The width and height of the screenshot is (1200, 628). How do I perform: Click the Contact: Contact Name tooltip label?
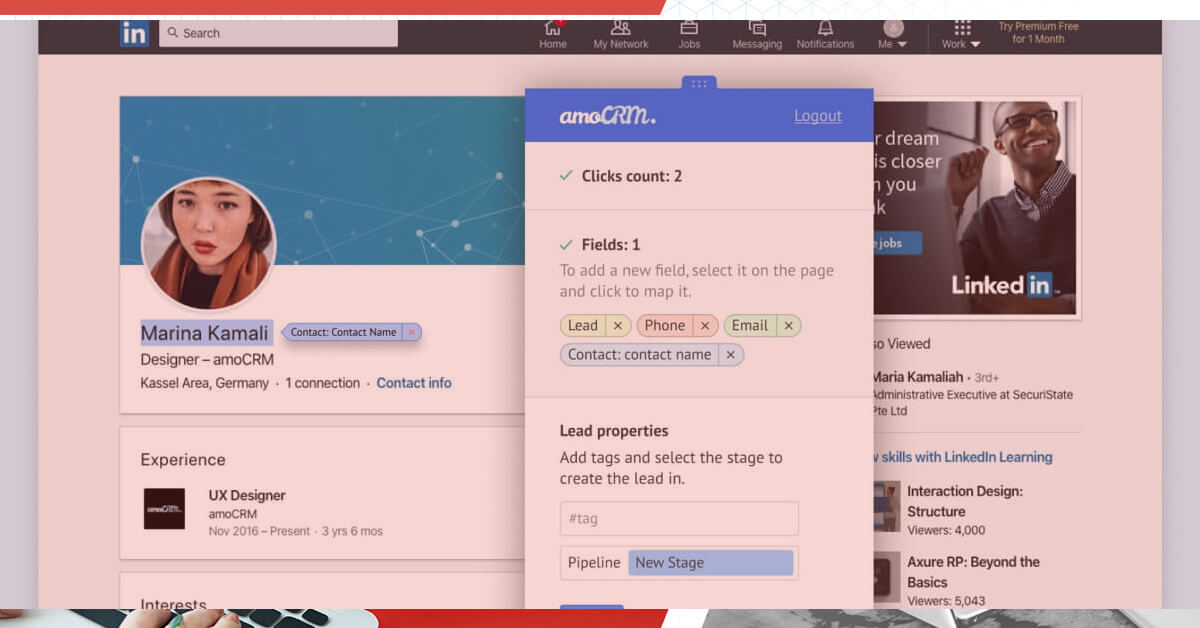click(343, 332)
